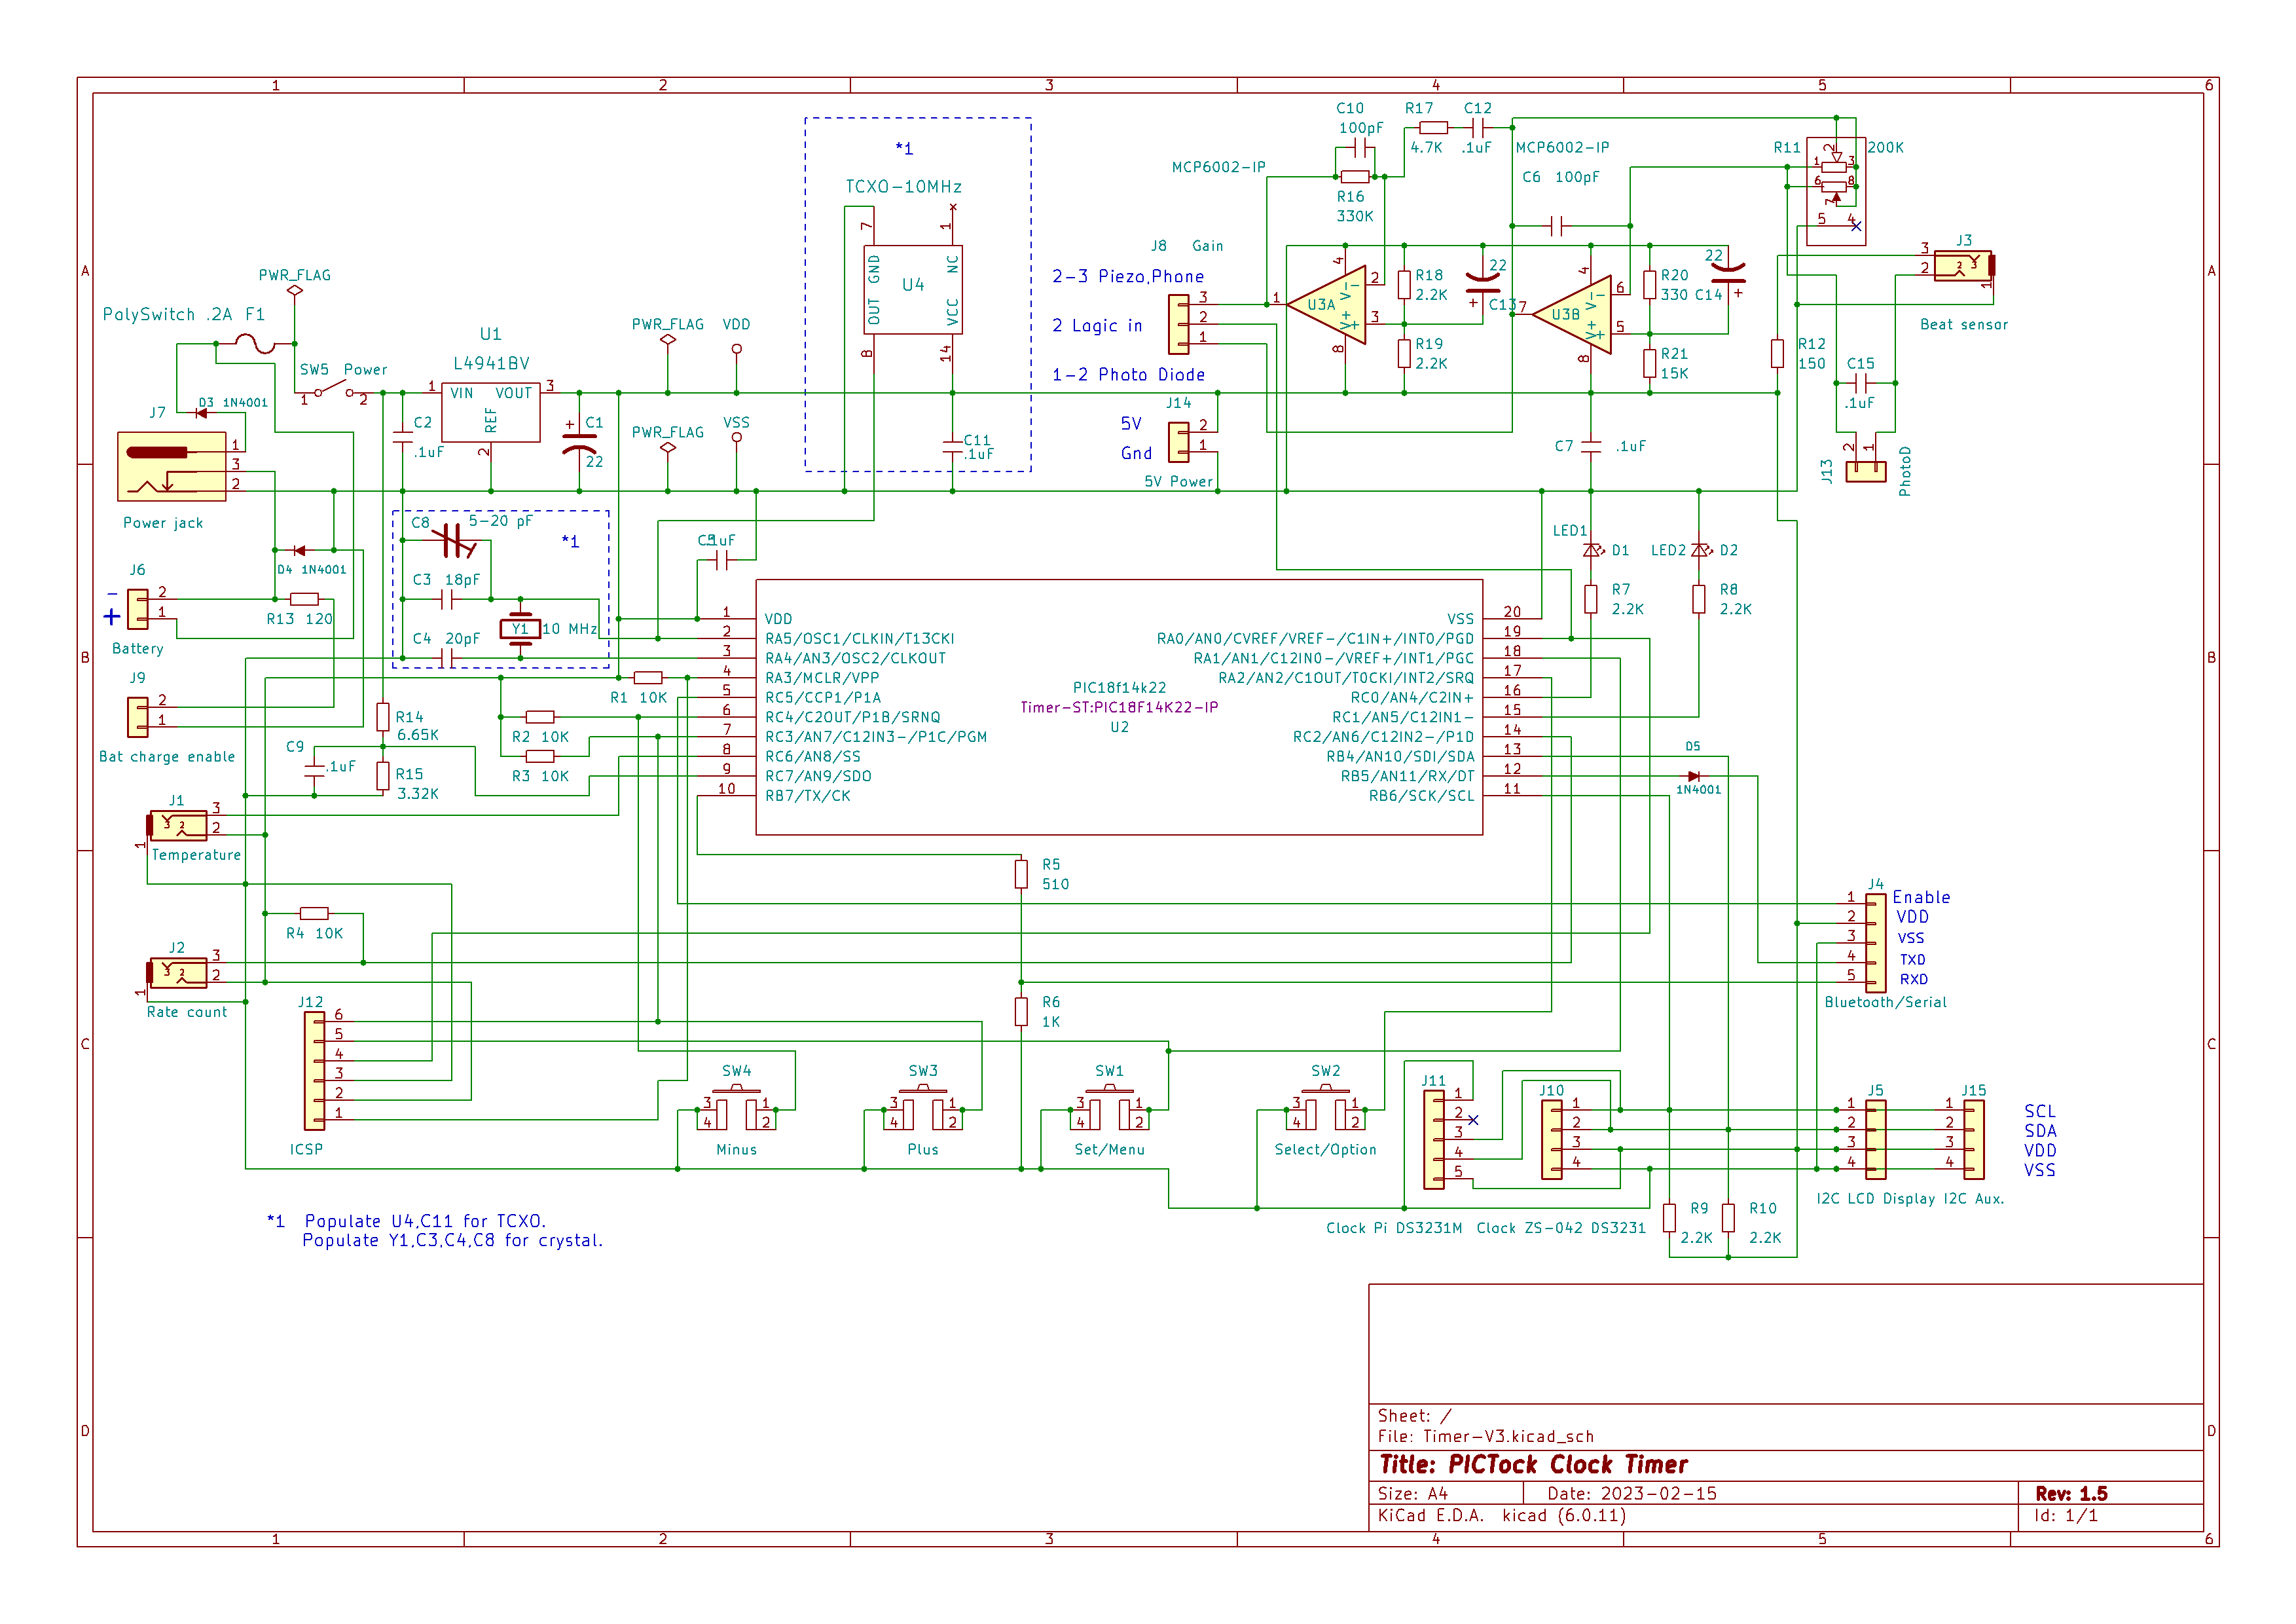
Task: Click the RA3/MCLR/VPP pin label
Action: pos(822,678)
